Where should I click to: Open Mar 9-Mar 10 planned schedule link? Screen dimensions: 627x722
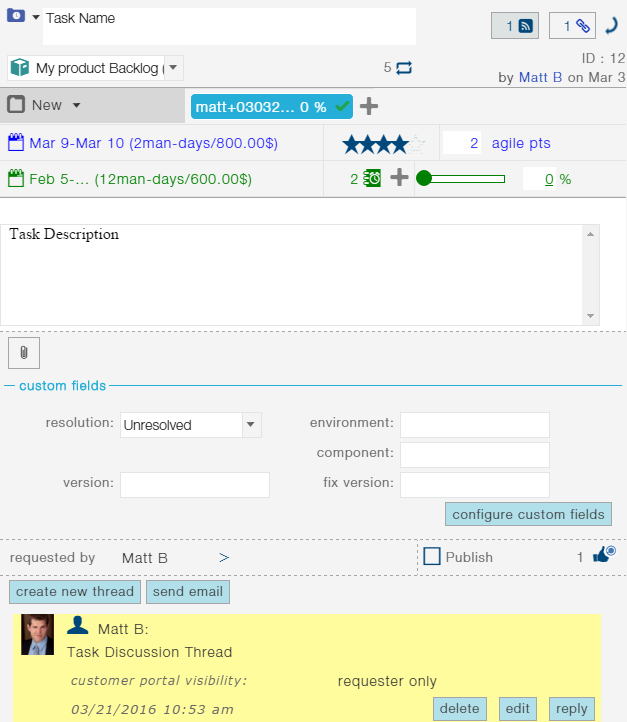coord(153,143)
